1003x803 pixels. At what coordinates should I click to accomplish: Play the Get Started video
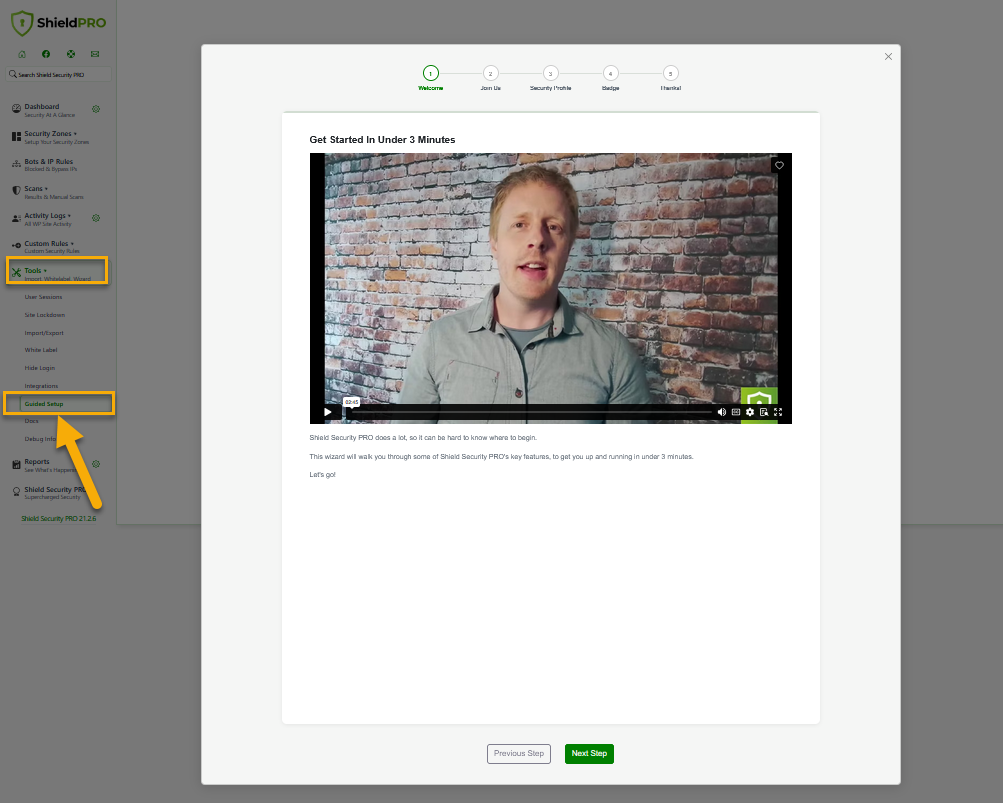point(328,412)
